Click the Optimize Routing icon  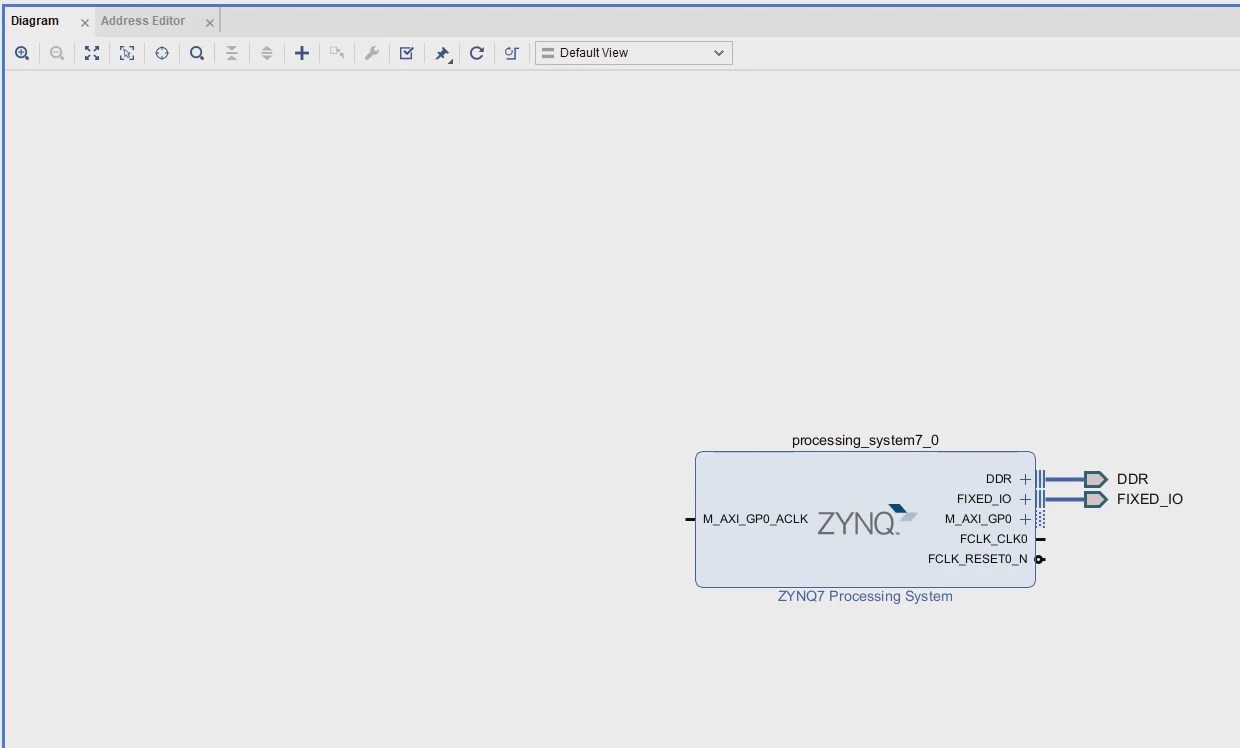pyautogui.click(x=512, y=53)
